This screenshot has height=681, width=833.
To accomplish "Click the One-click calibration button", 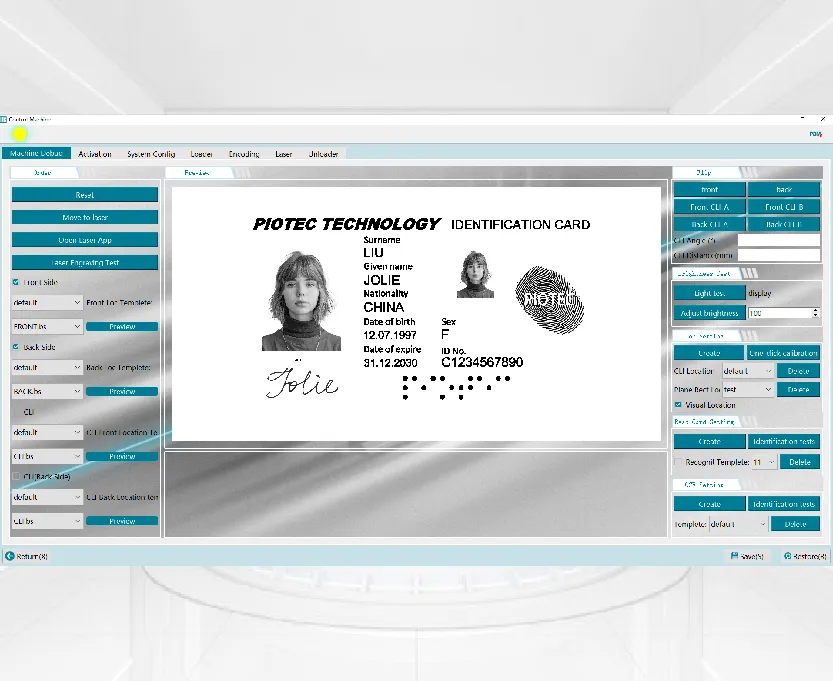I will (x=784, y=353).
